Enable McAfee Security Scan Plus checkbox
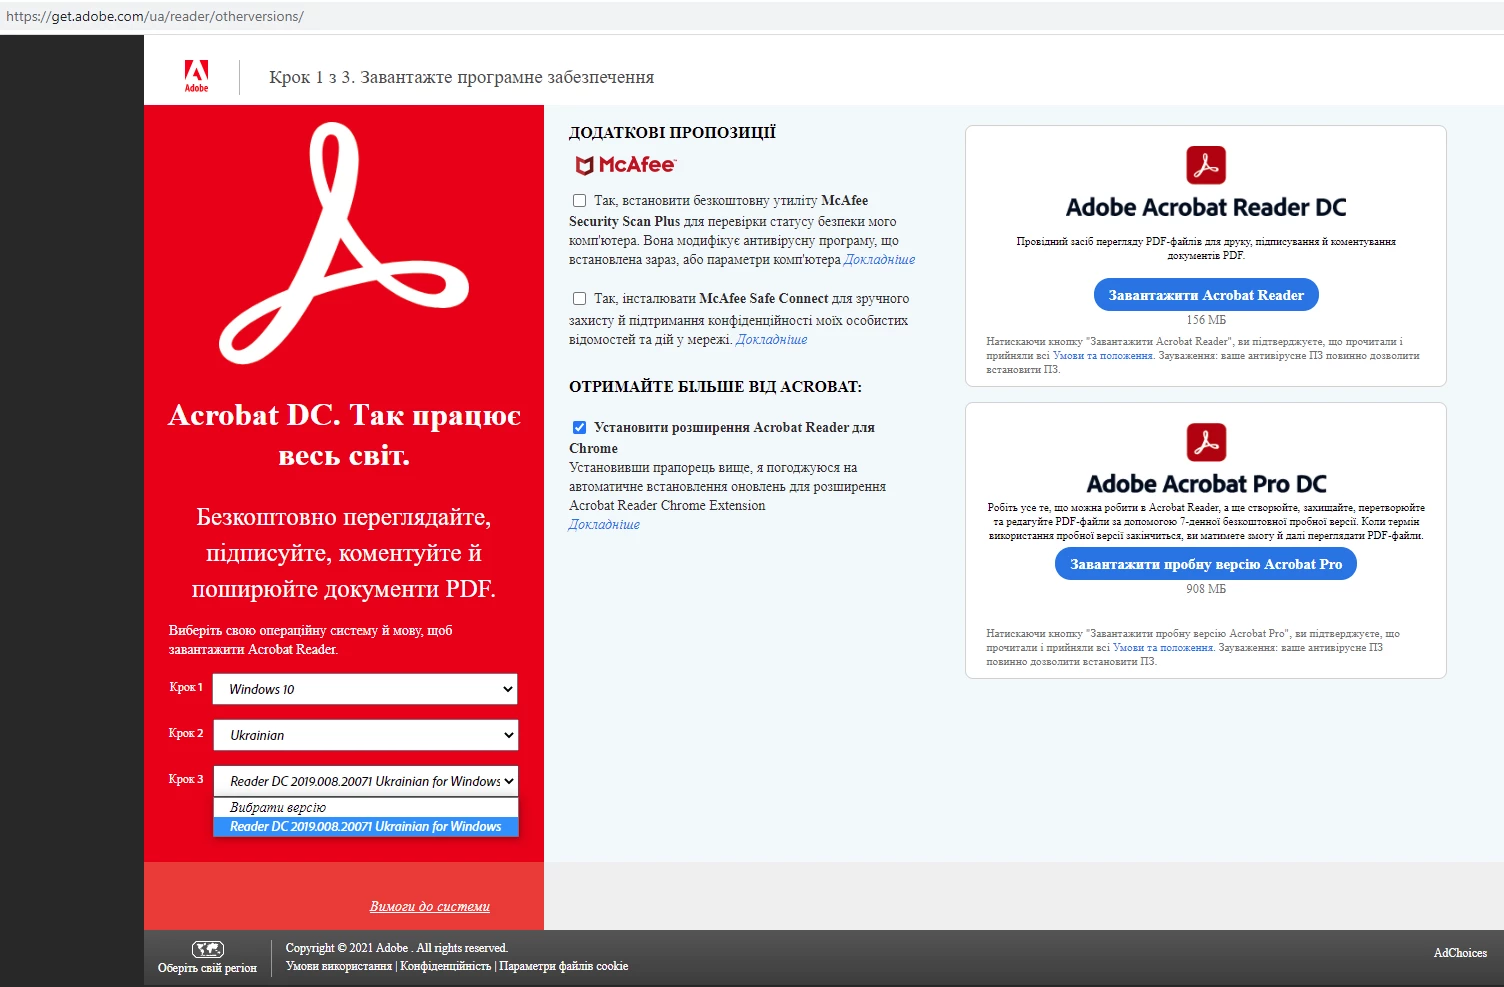This screenshot has width=1504, height=987. (x=579, y=200)
